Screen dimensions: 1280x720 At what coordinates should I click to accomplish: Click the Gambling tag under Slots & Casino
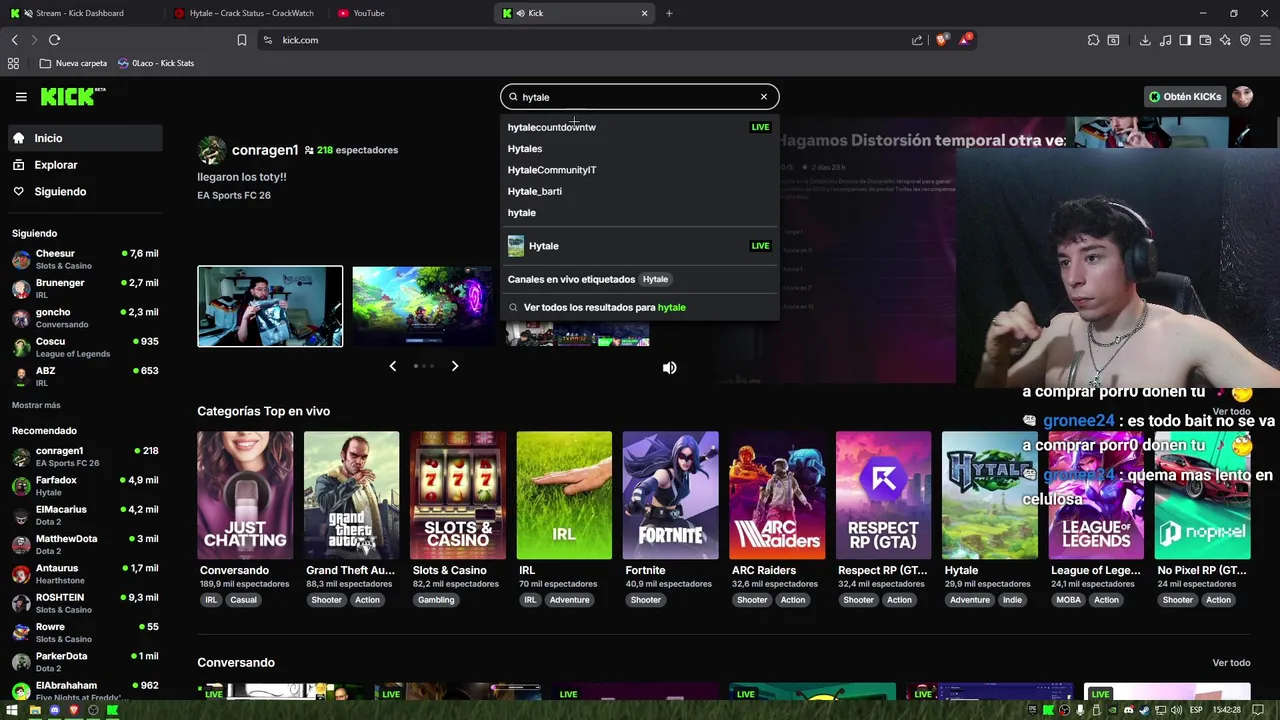tap(436, 600)
